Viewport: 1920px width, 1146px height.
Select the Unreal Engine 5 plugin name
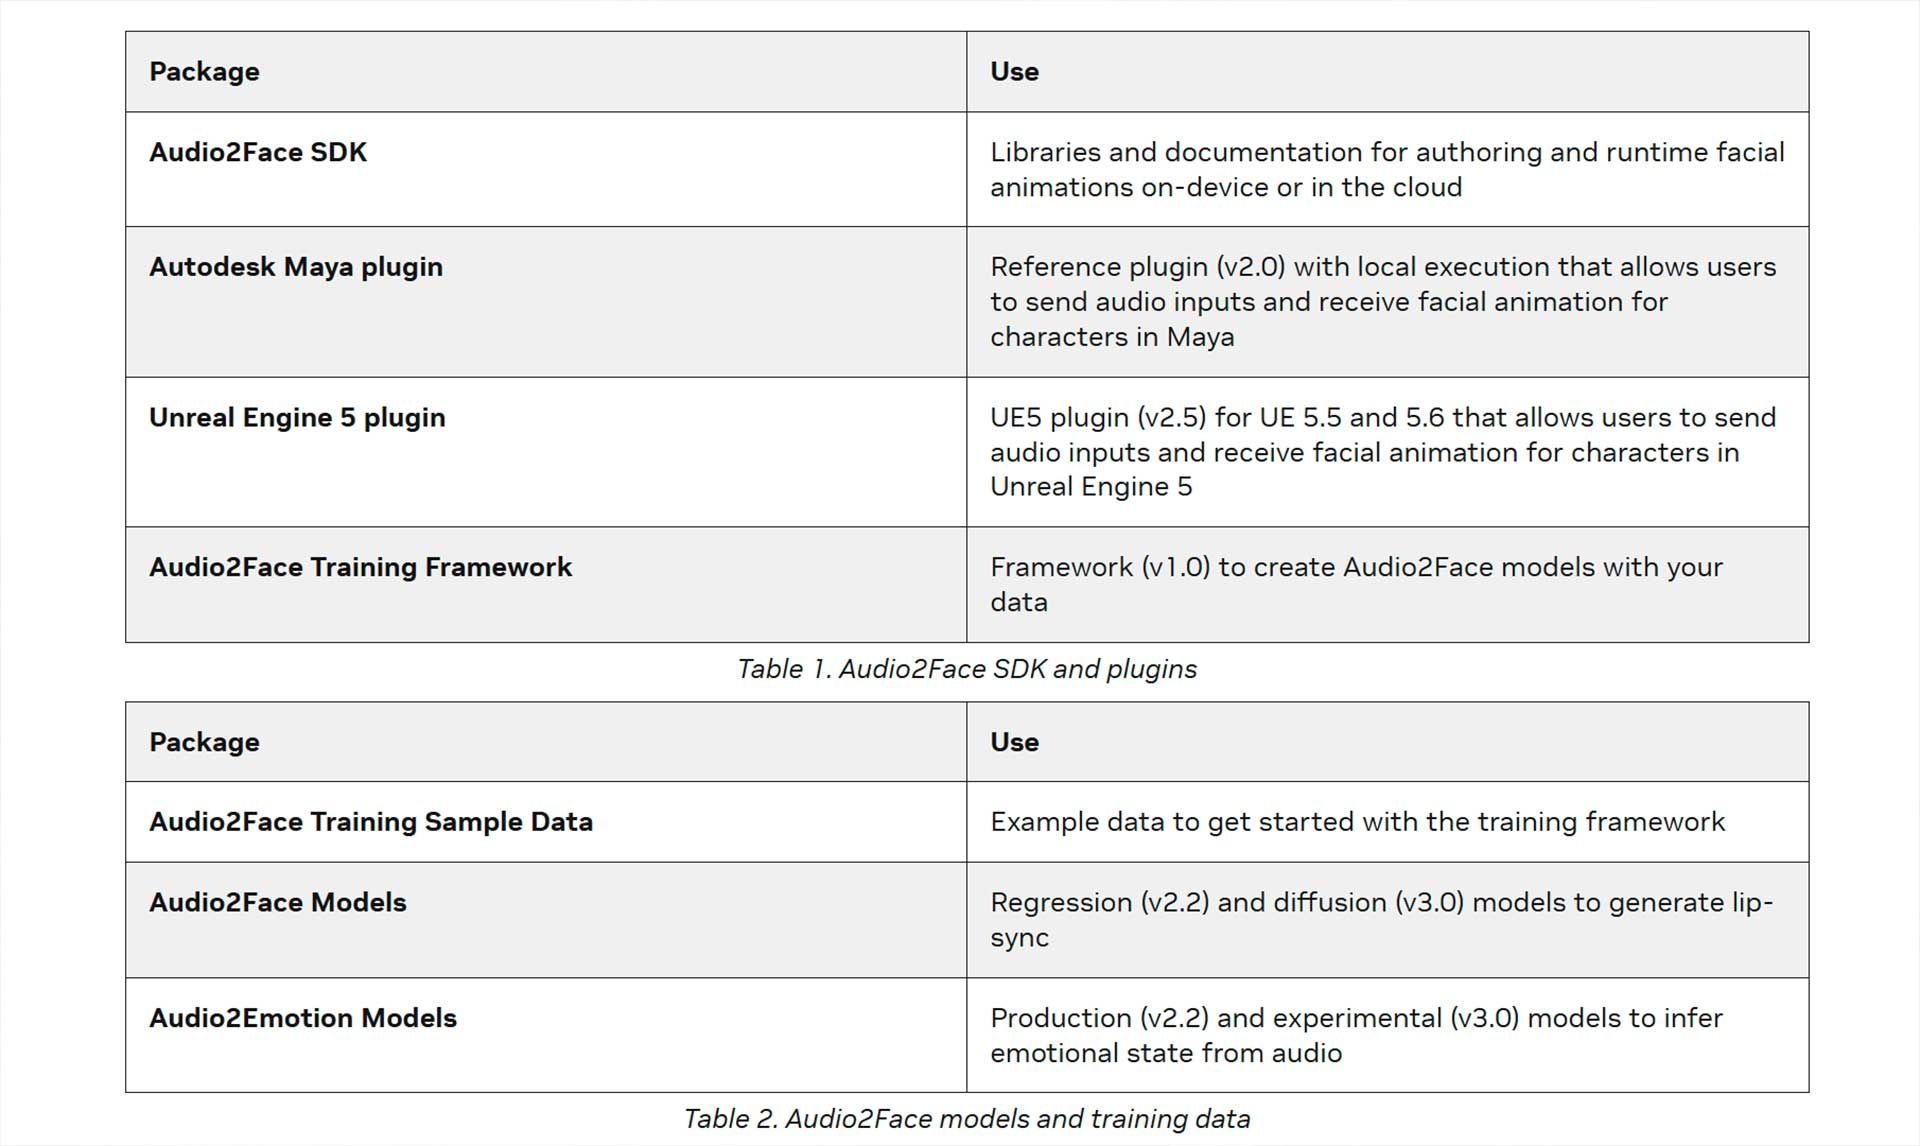pyautogui.click(x=297, y=417)
